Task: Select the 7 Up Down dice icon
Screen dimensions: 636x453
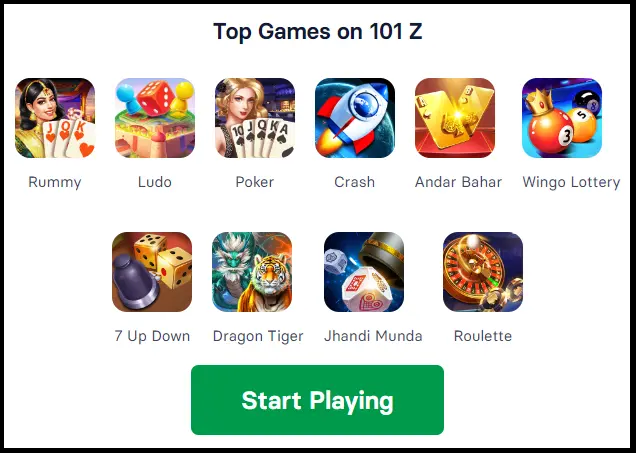Action: 152,272
